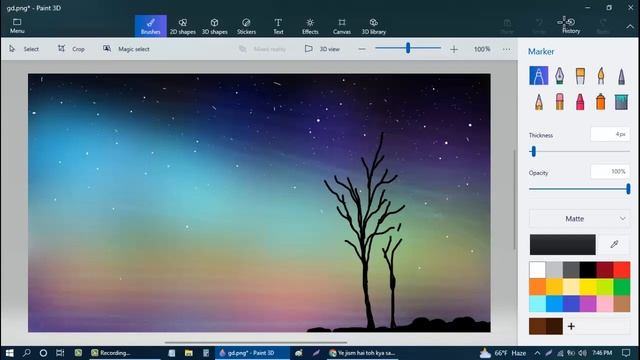Choose the first custom brown swatch
The image size is (640, 360).
coord(538,326)
